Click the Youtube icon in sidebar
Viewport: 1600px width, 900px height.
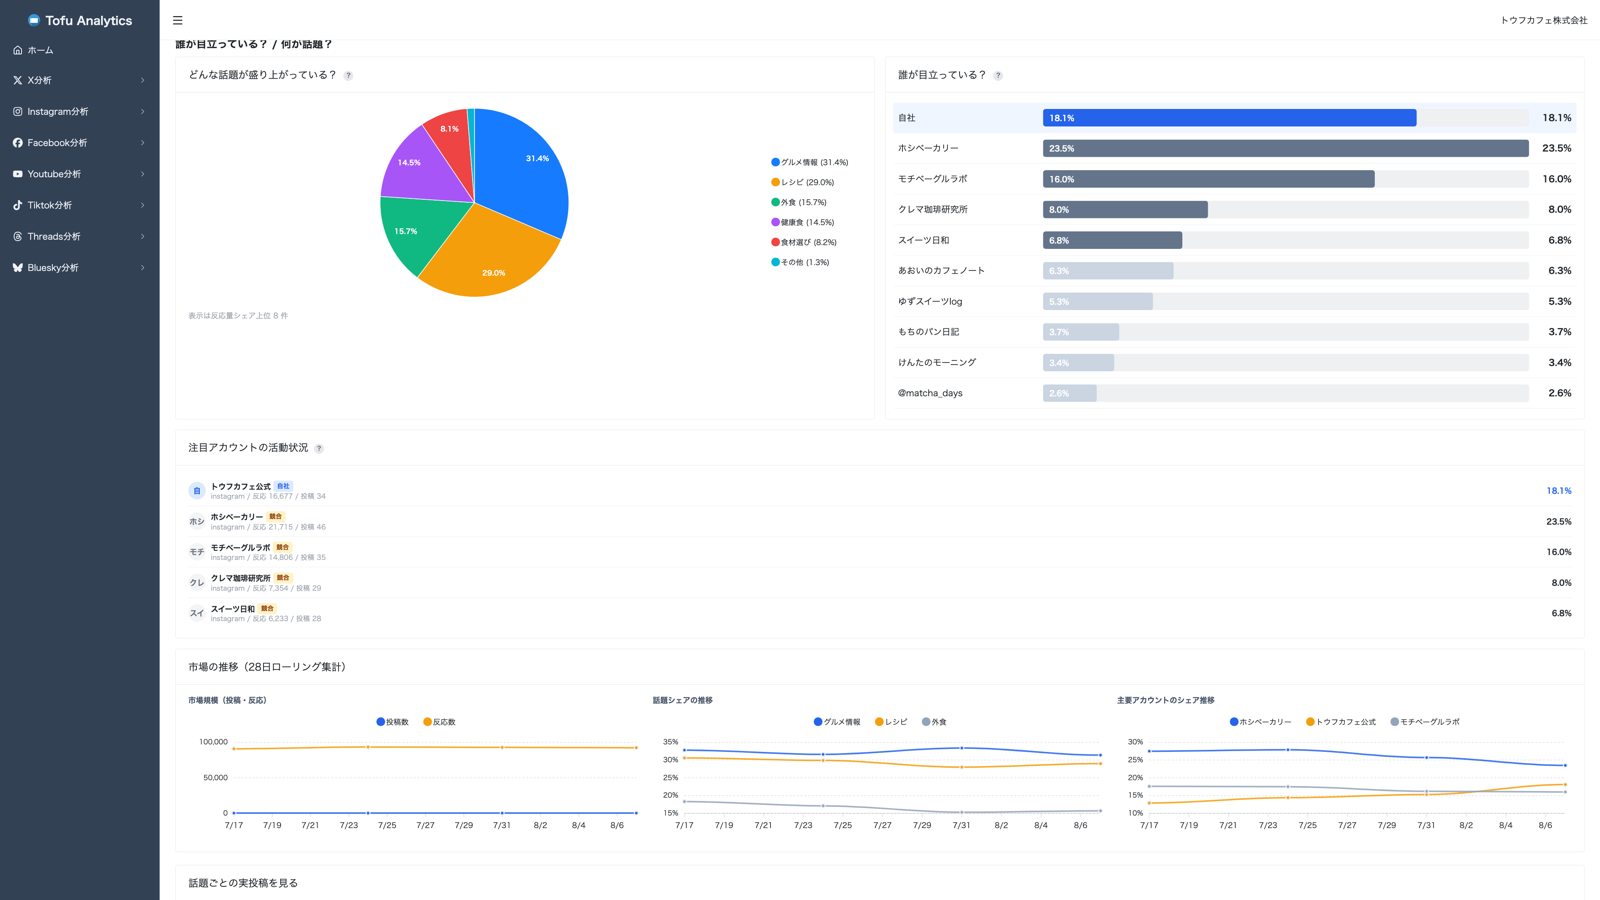[x=17, y=174]
